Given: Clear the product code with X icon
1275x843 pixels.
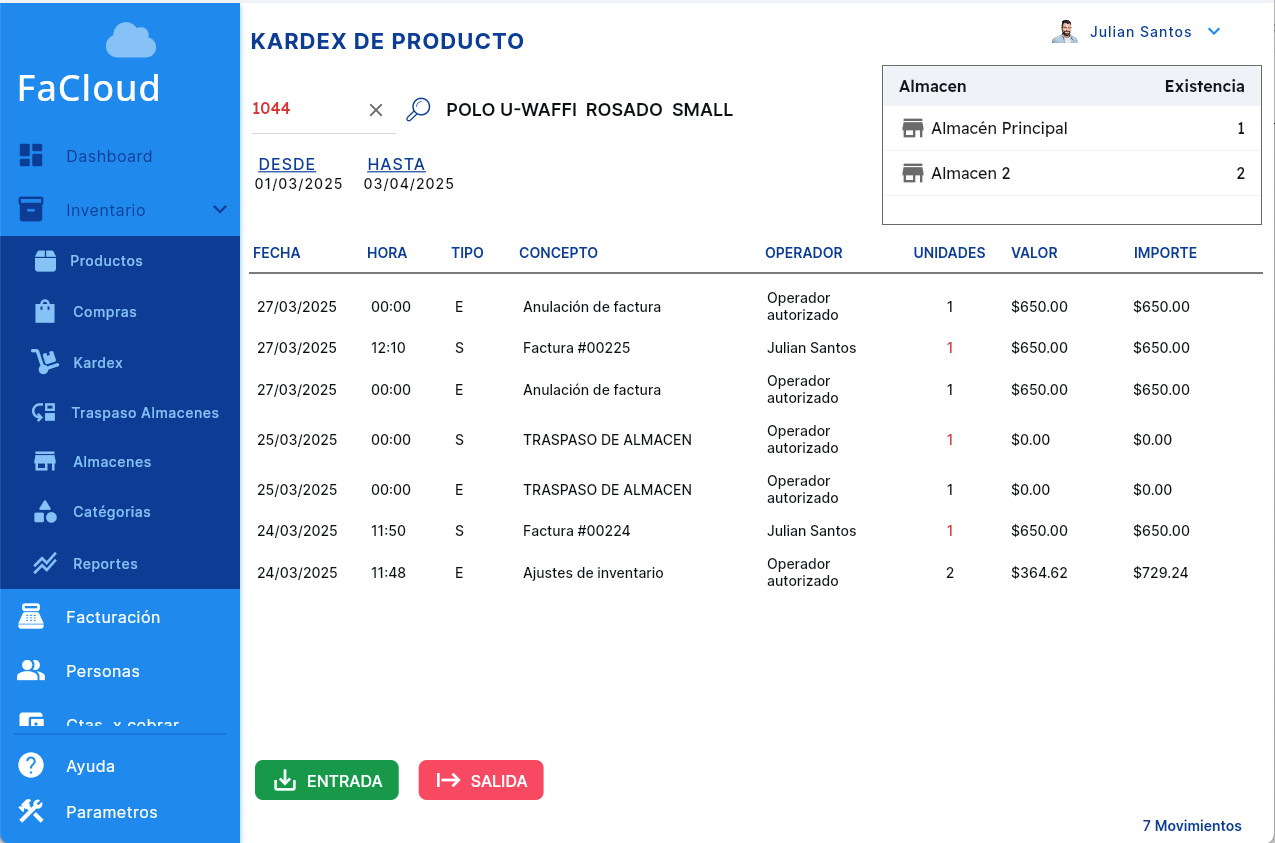Looking at the screenshot, I should click(376, 110).
